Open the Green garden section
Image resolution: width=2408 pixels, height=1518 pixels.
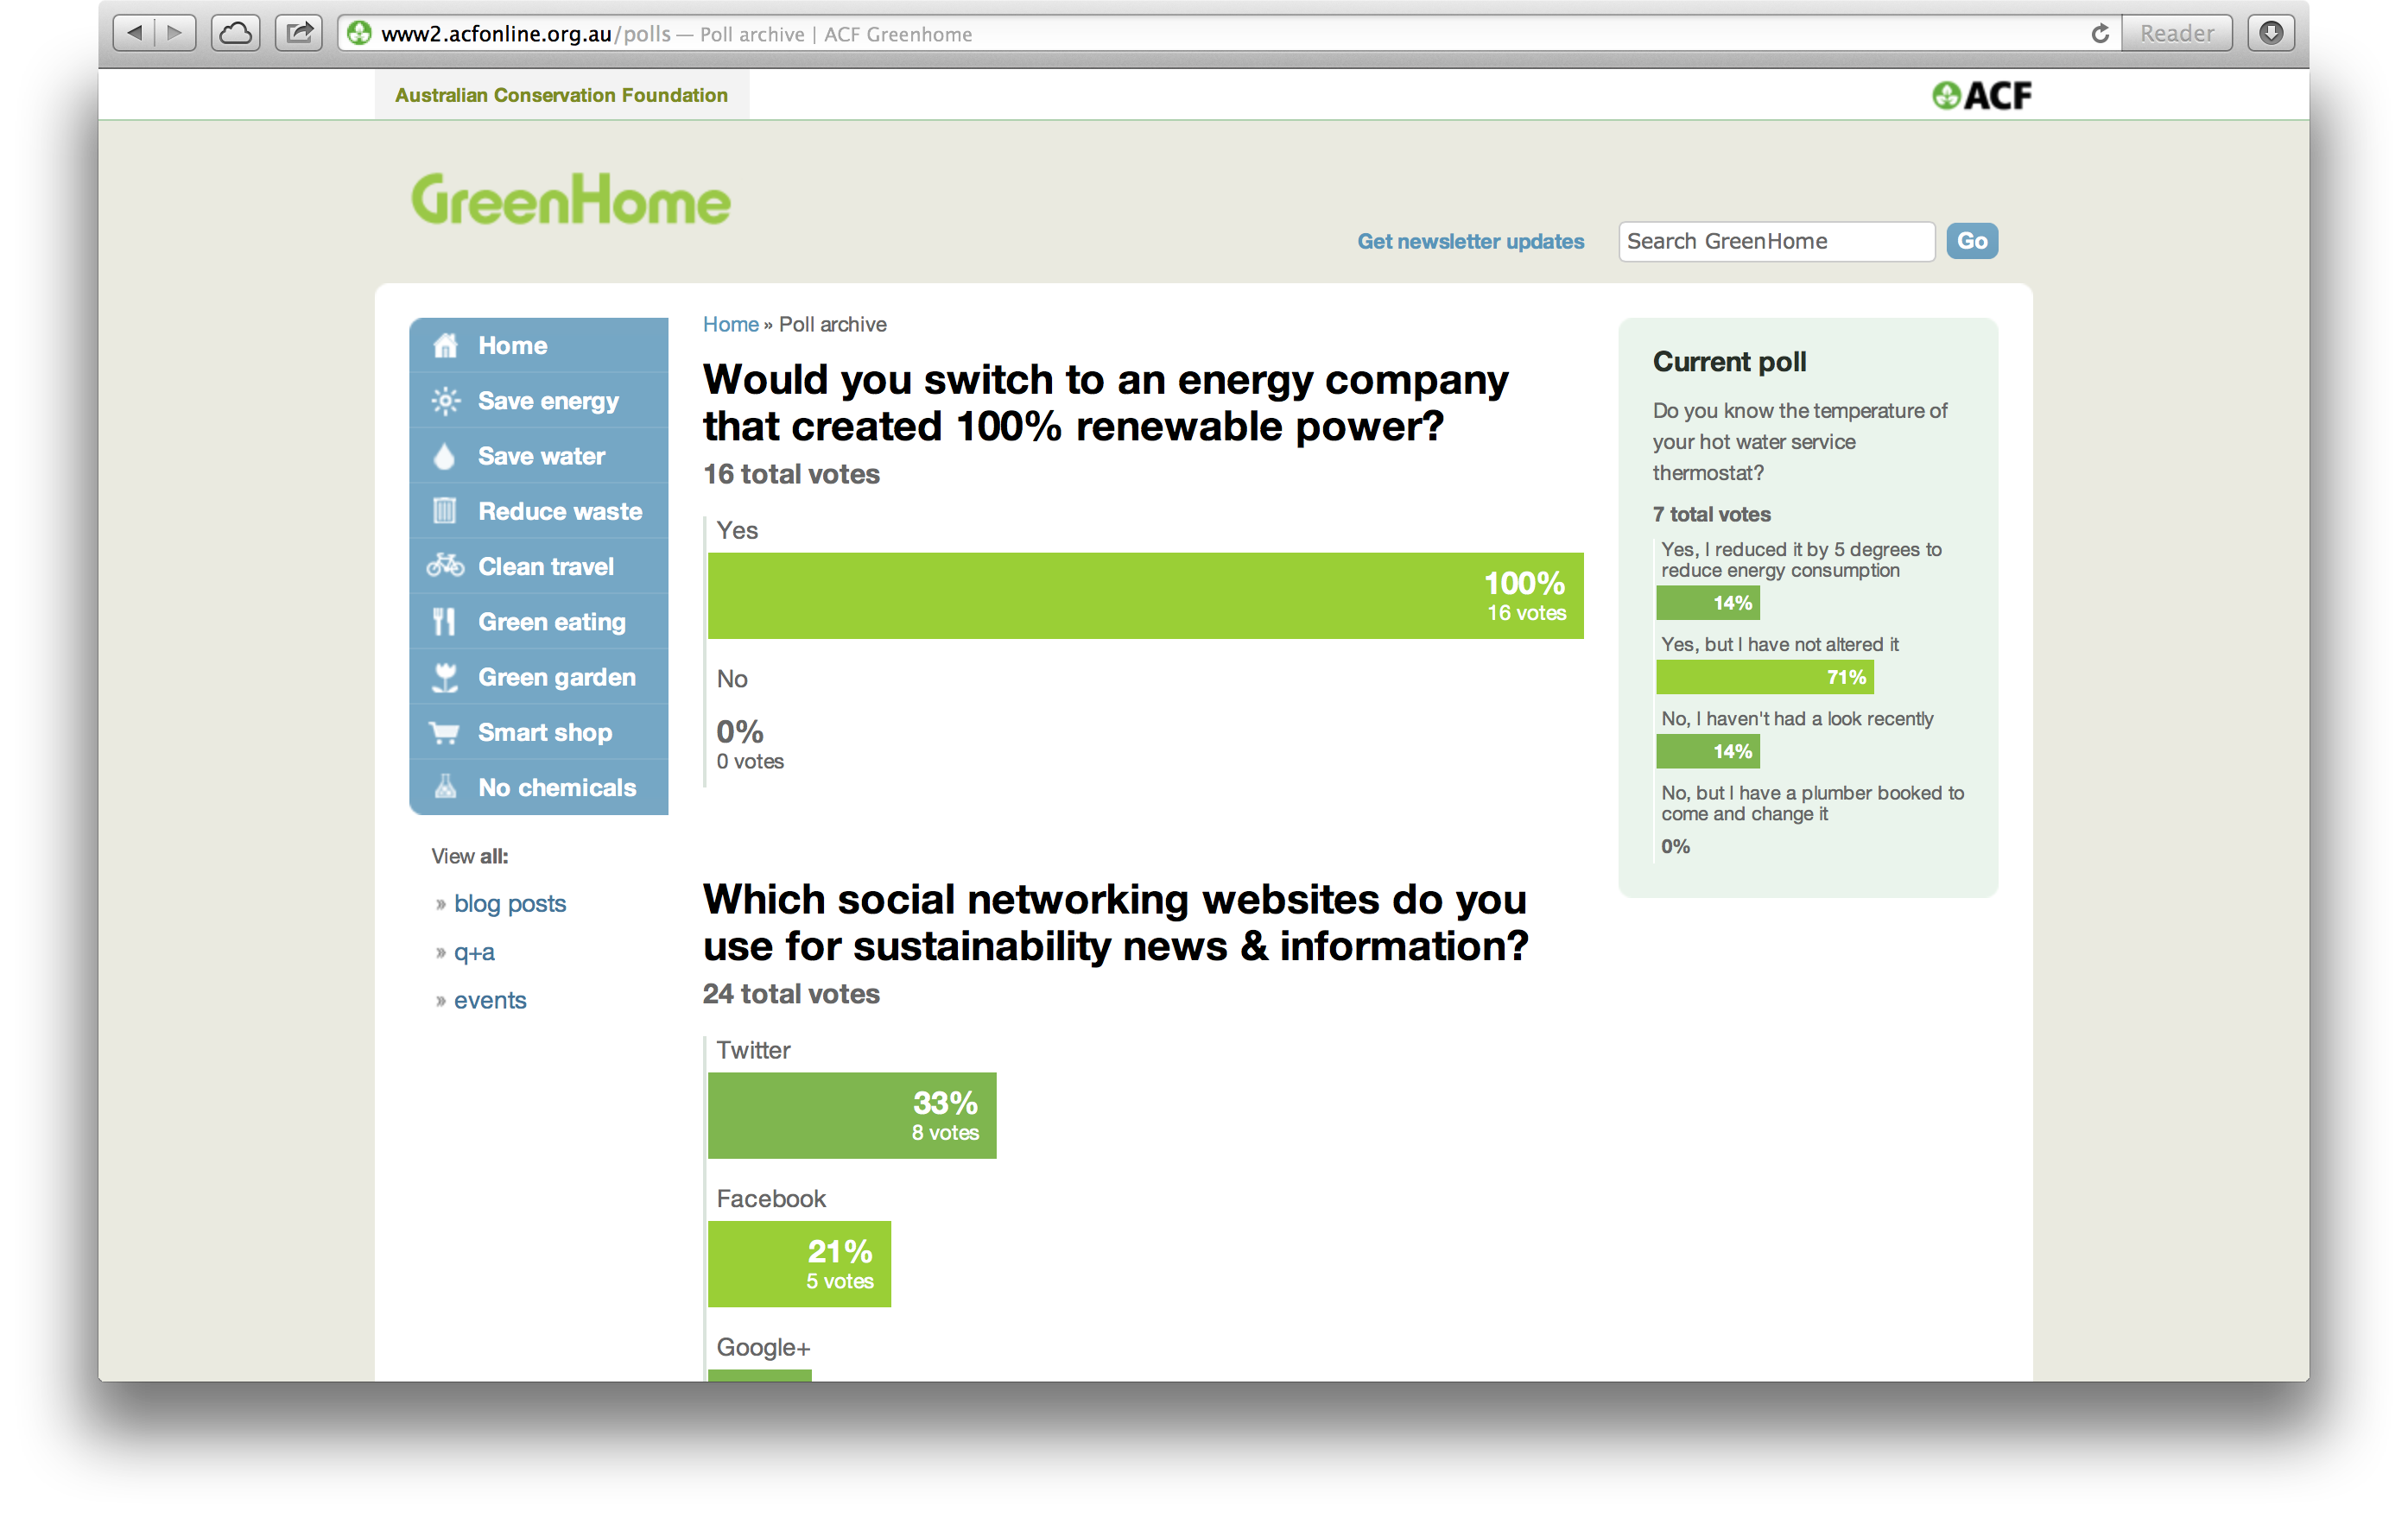539,677
